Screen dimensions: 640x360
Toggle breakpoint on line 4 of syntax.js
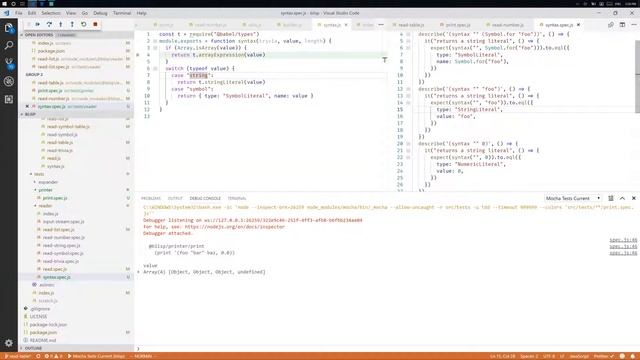click(x=138, y=55)
